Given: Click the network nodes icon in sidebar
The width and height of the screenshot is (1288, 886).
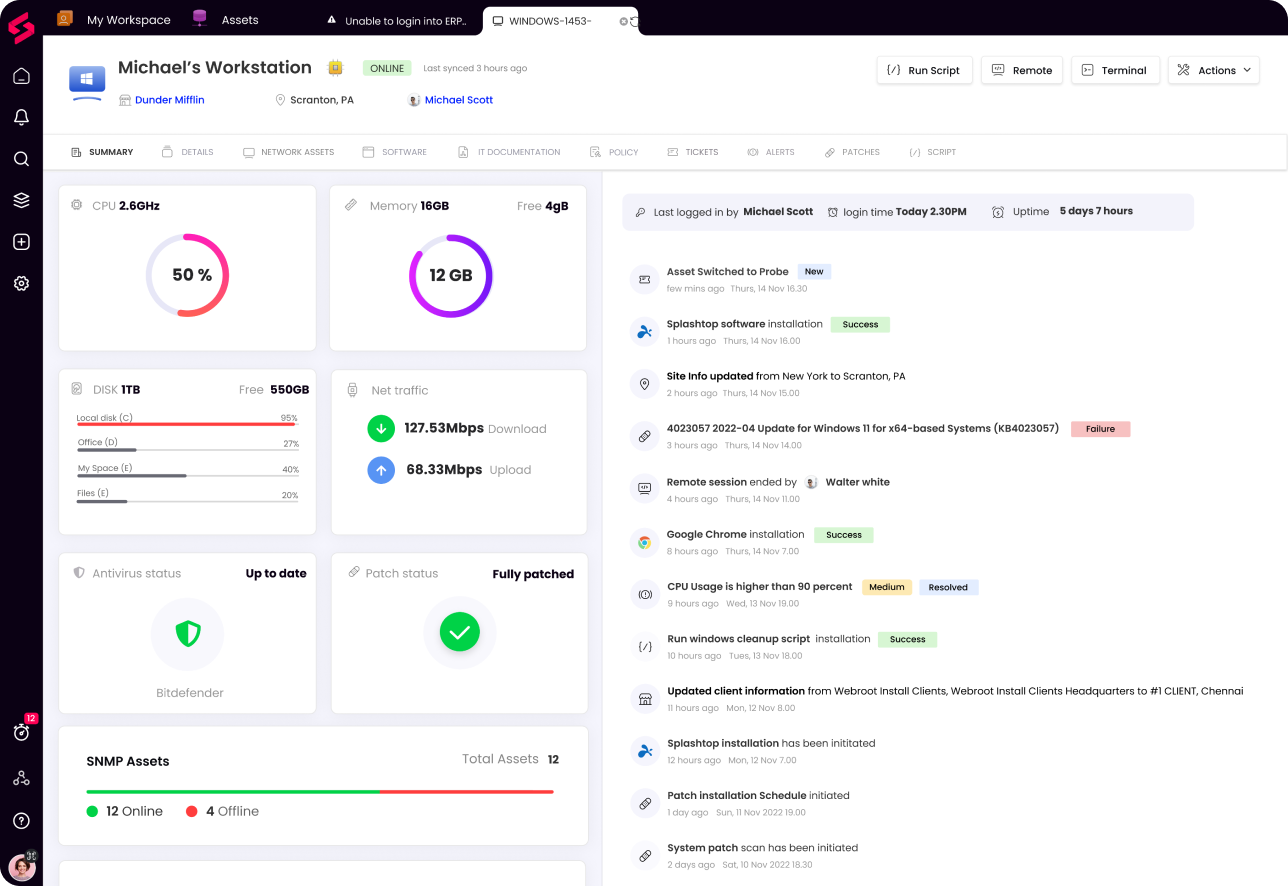Looking at the screenshot, I should [x=21, y=778].
